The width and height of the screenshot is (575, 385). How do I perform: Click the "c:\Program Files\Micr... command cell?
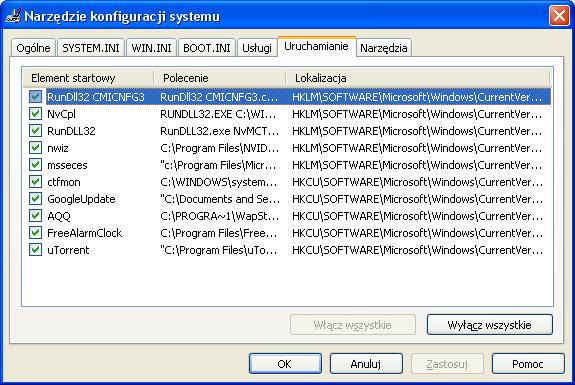(x=218, y=165)
